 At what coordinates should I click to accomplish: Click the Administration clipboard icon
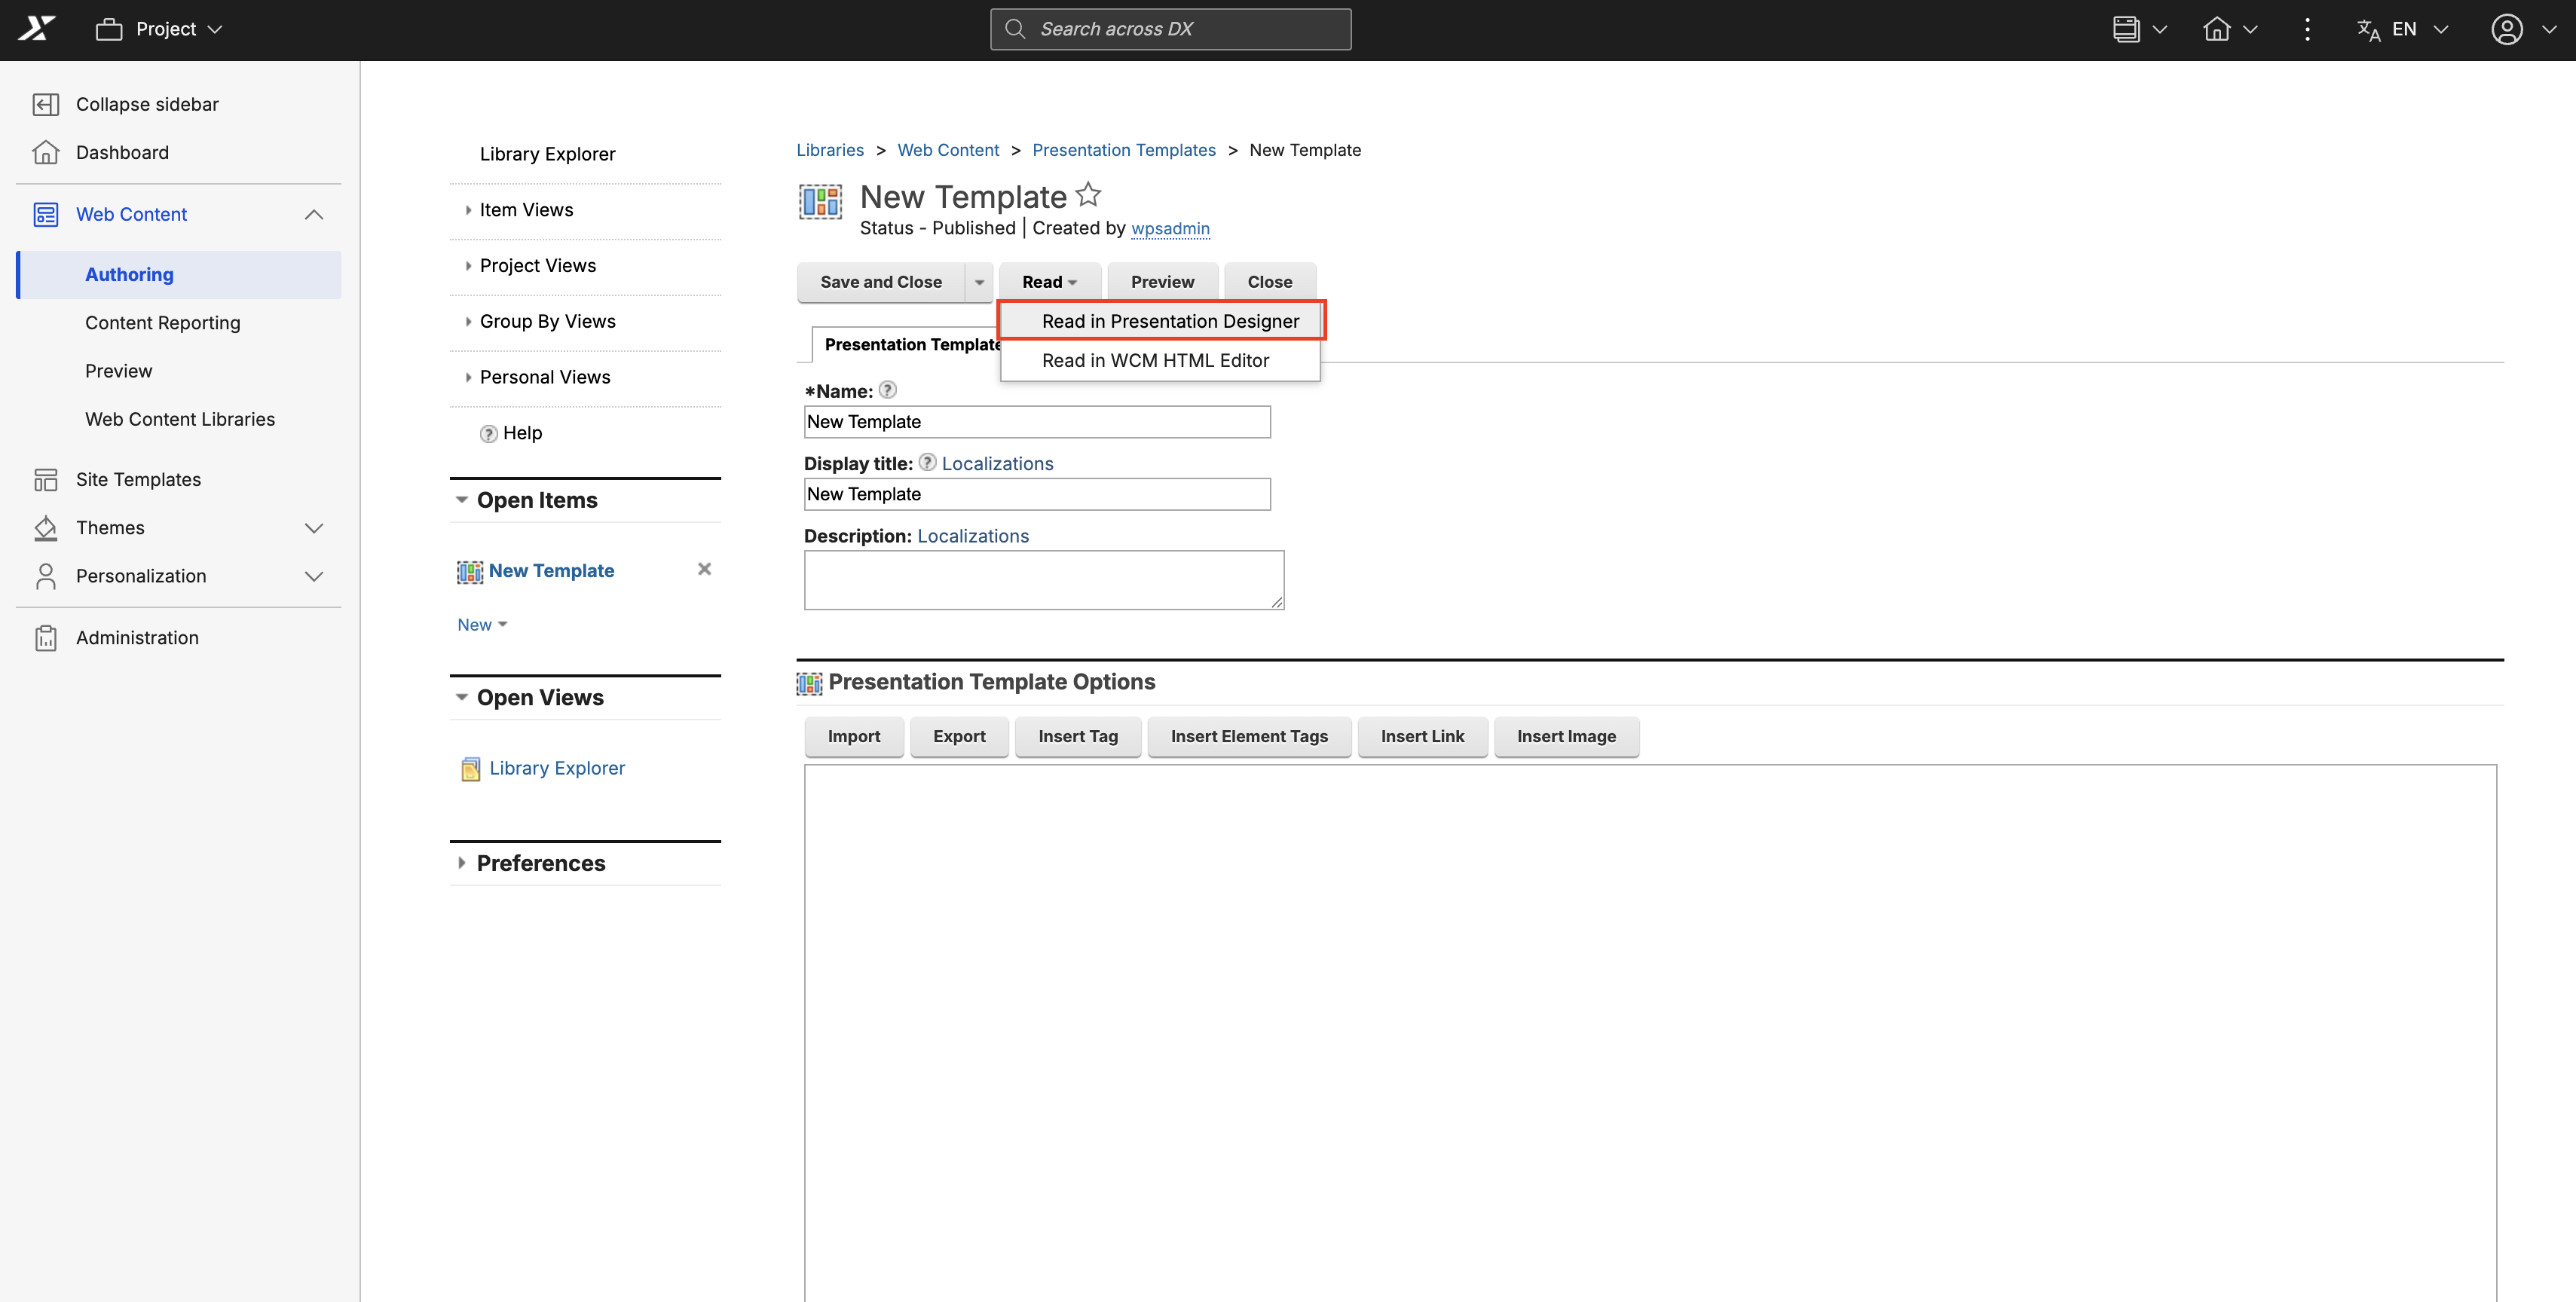point(45,637)
